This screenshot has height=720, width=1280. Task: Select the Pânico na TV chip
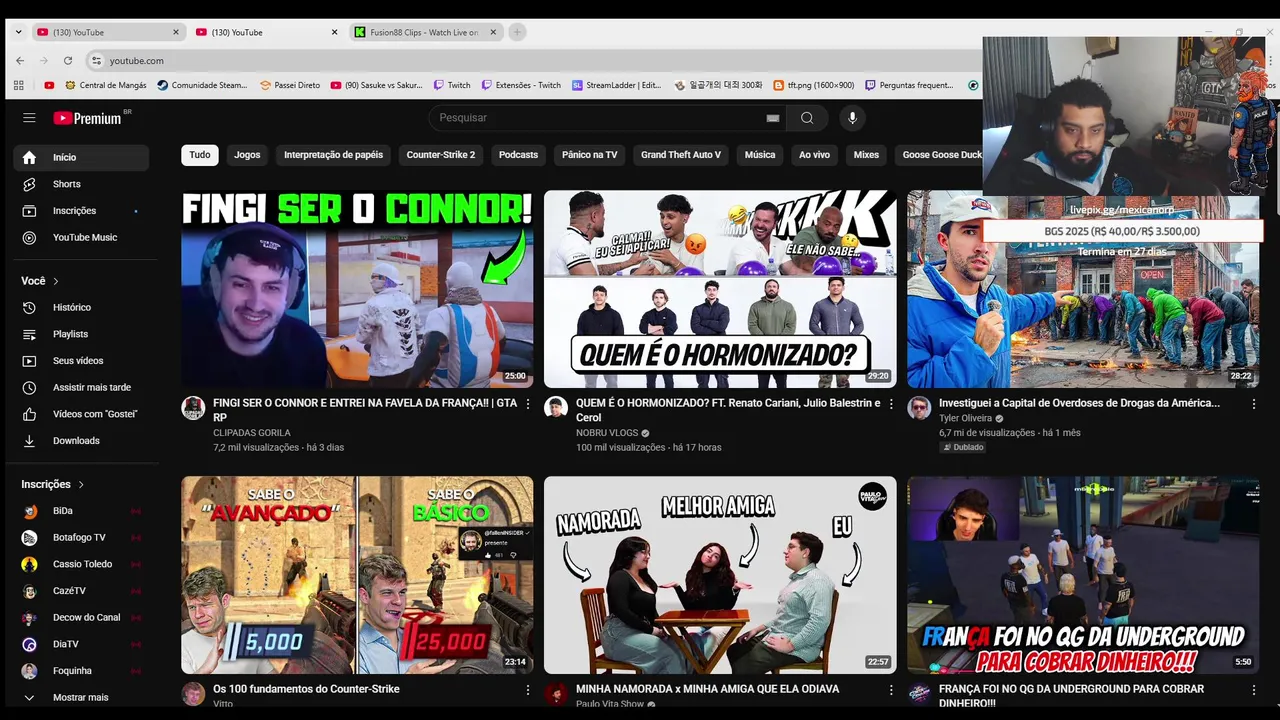pos(589,155)
